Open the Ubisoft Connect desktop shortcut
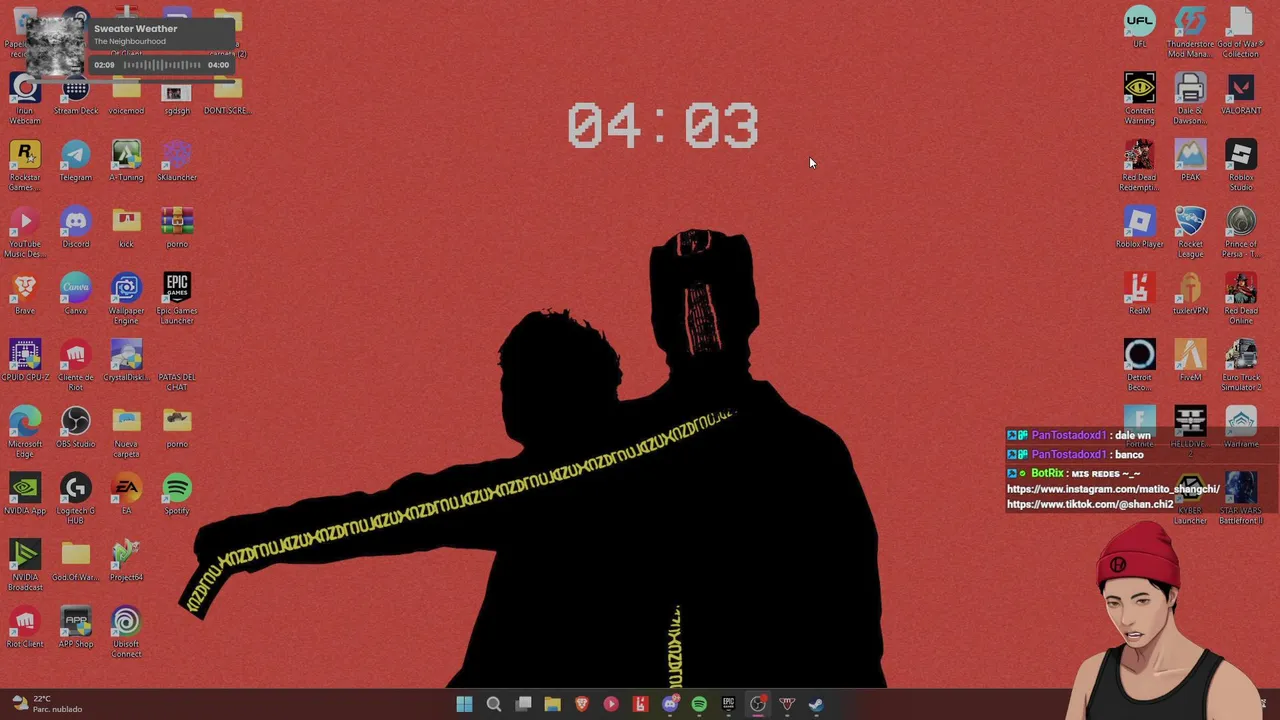Viewport: 1280px width, 720px height. [126, 632]
